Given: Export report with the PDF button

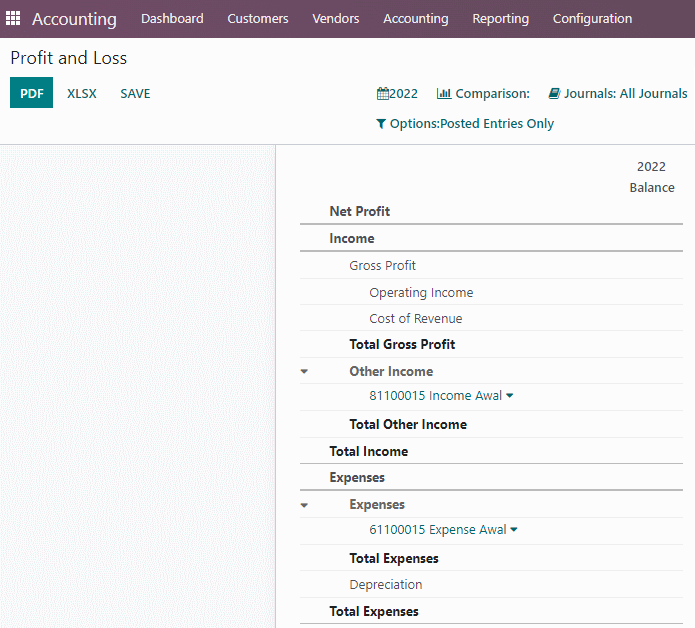Looking at the screenshot, I should (x=31, y=93).
